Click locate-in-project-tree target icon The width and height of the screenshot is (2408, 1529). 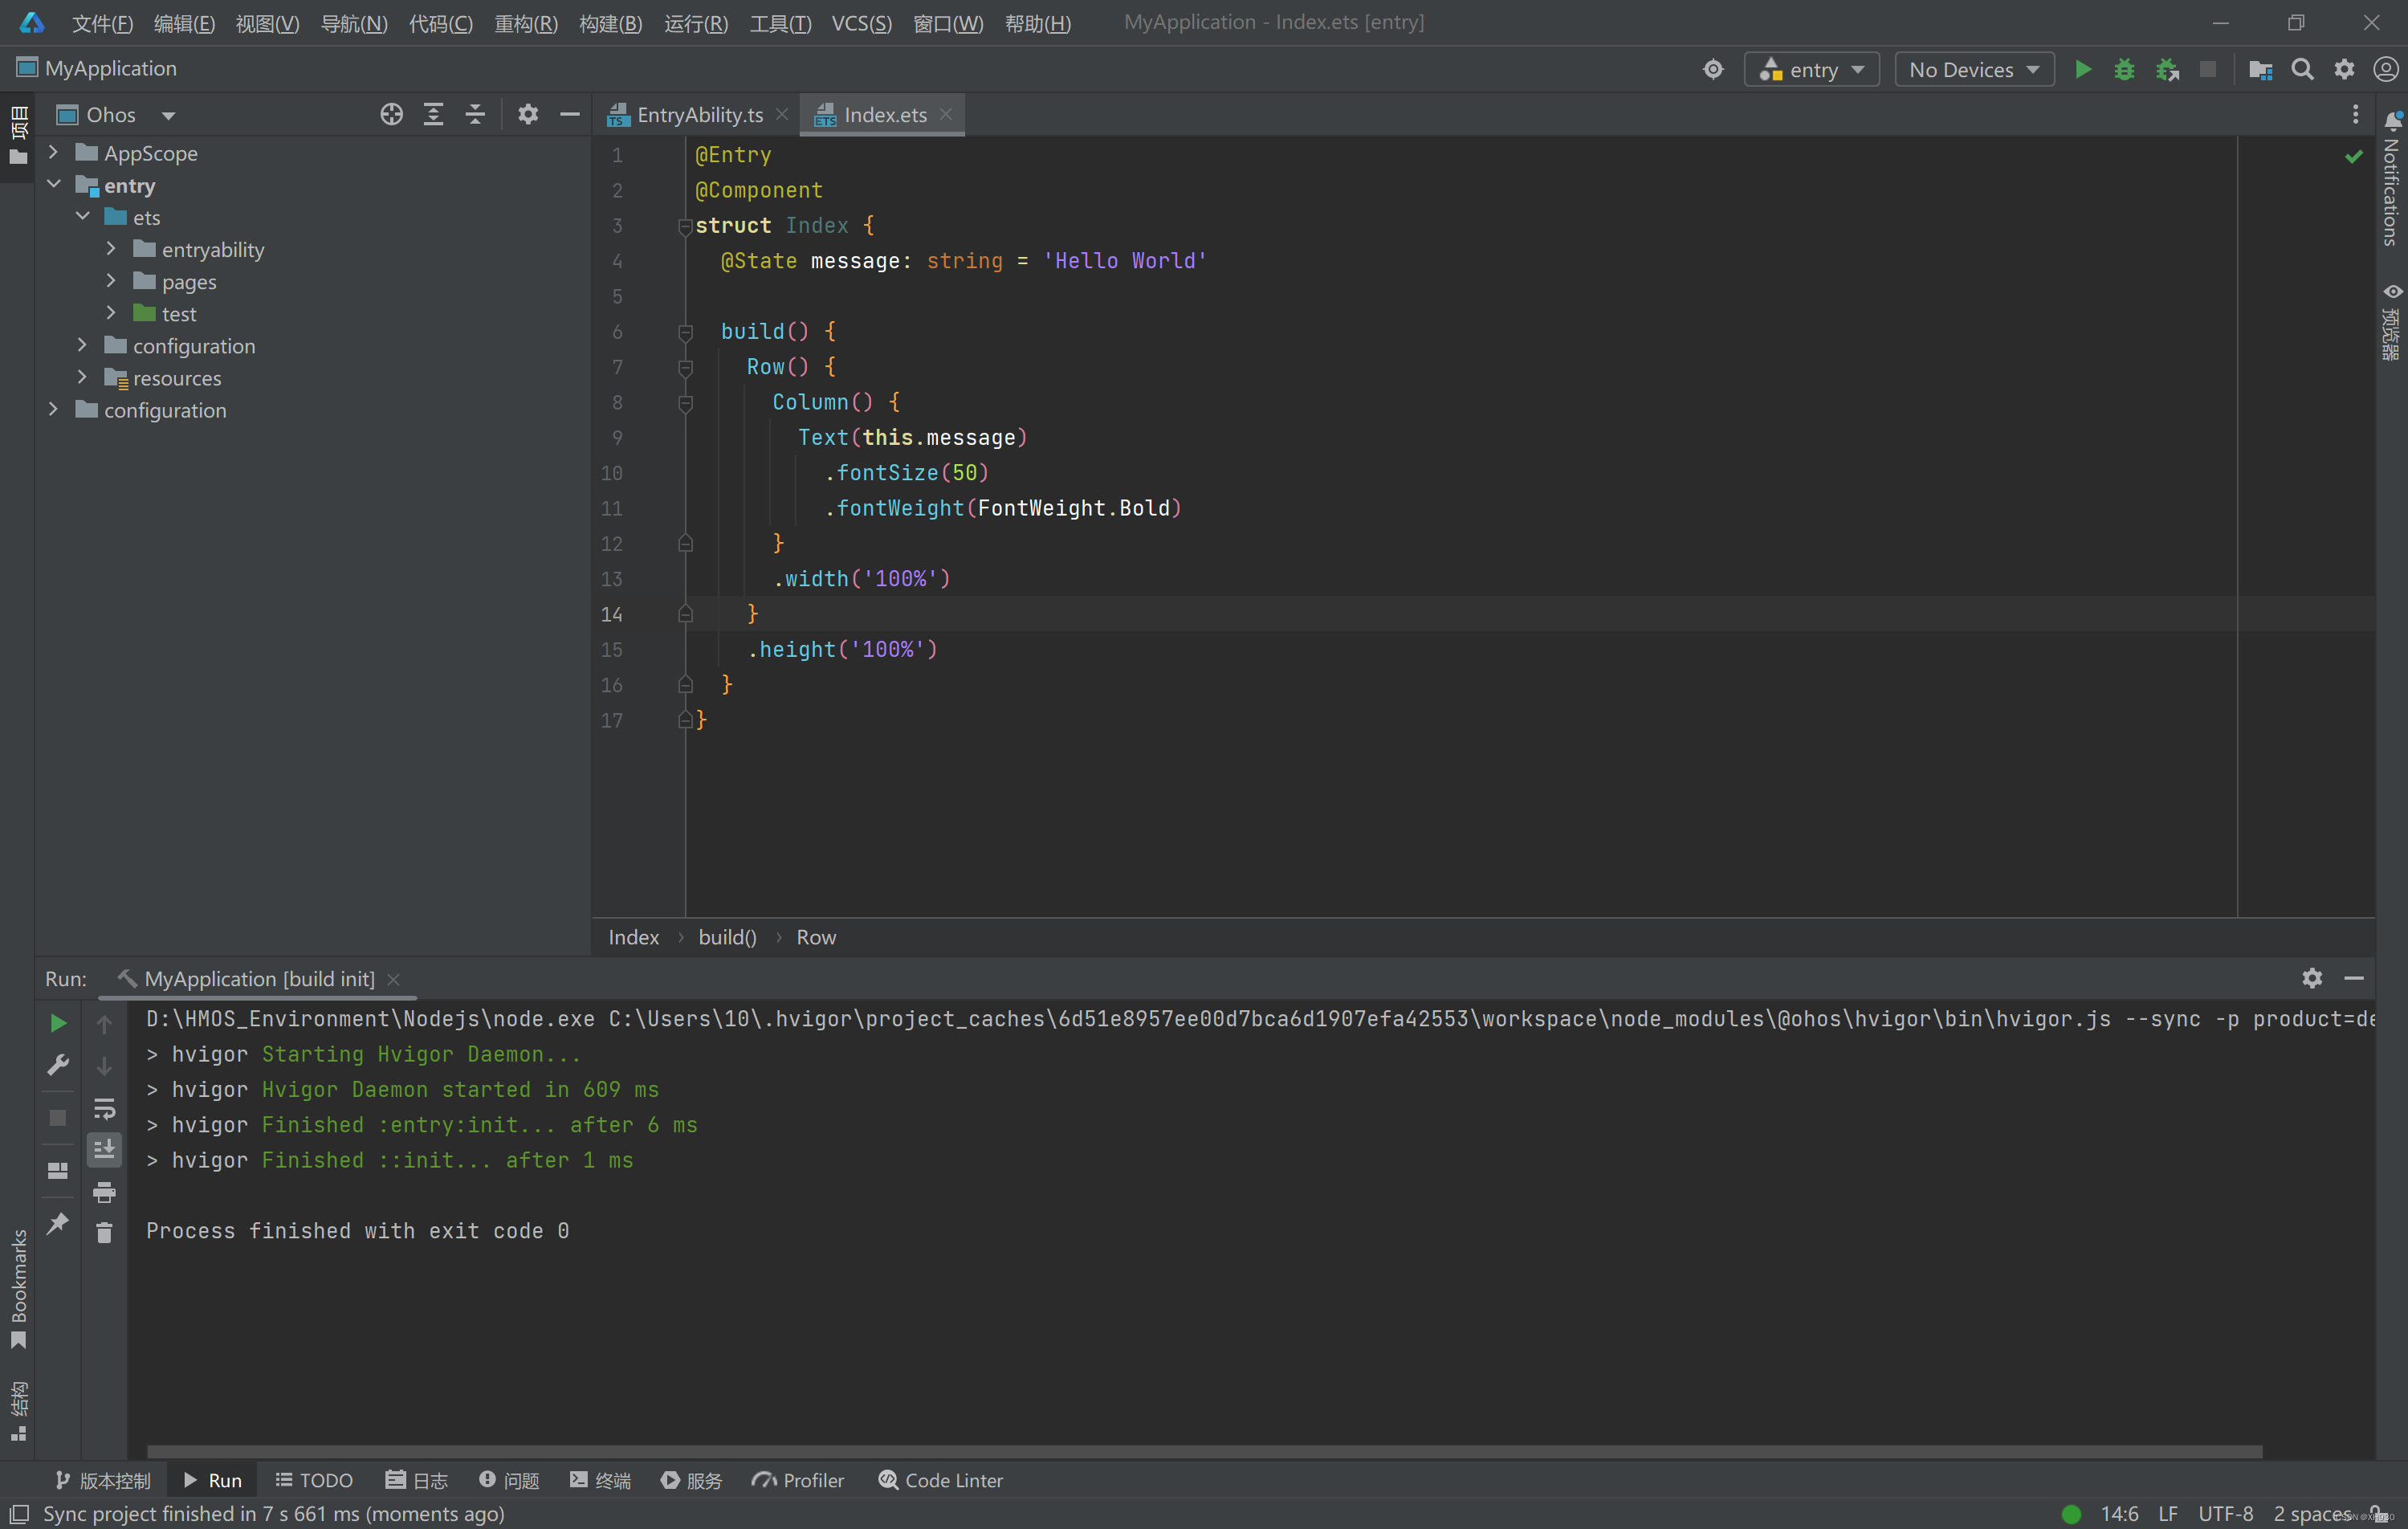tap(391, 114)
